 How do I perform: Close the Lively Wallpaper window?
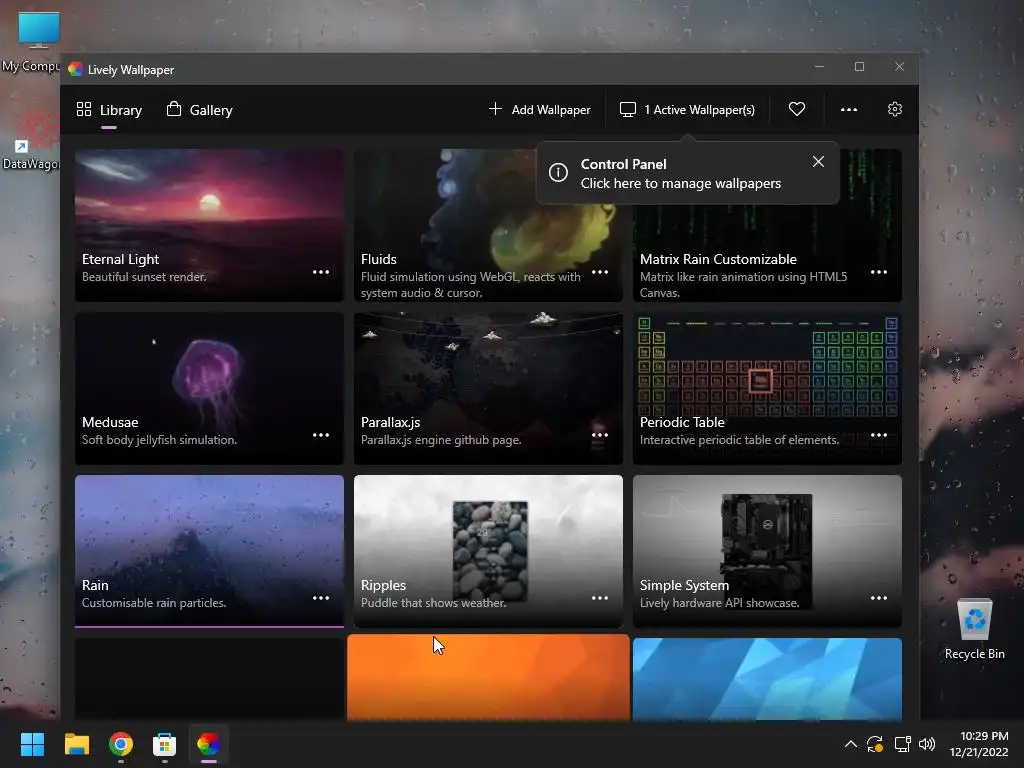point(899,67)
